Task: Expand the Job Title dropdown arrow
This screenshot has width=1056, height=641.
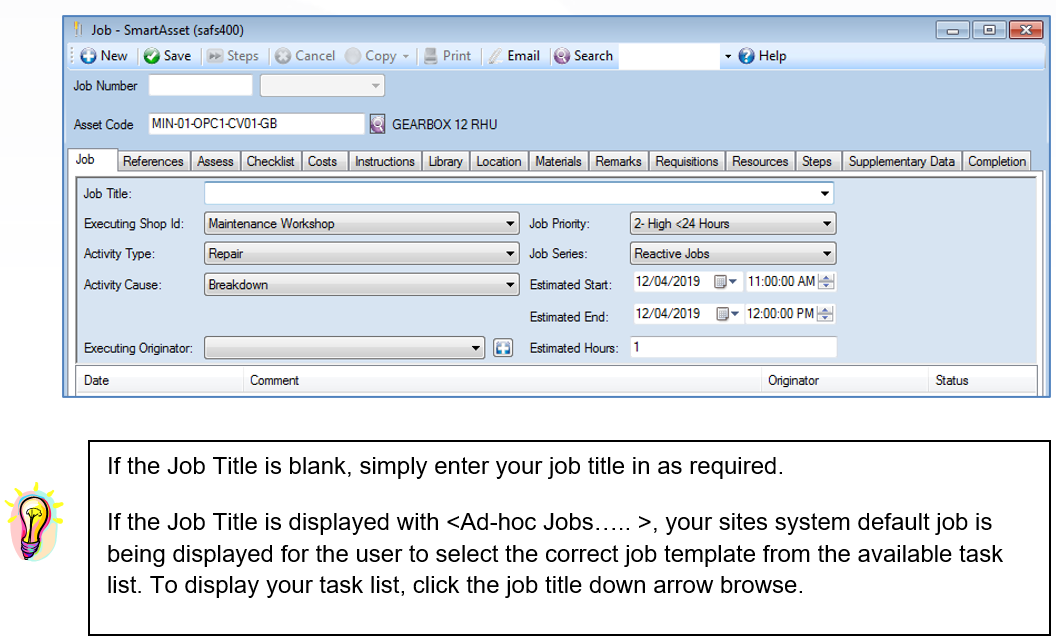Action: [825, 193]
